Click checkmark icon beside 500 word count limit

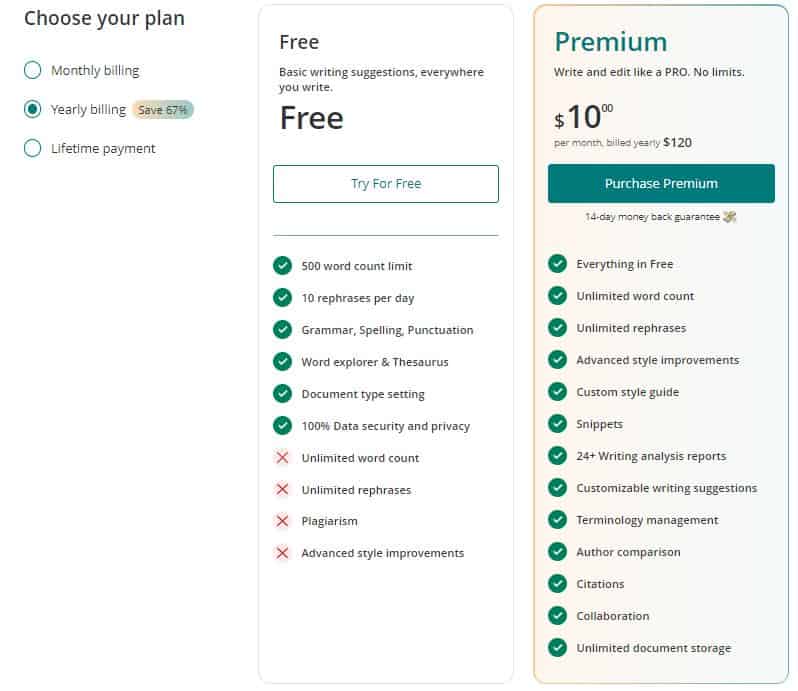tap(282, 266)
